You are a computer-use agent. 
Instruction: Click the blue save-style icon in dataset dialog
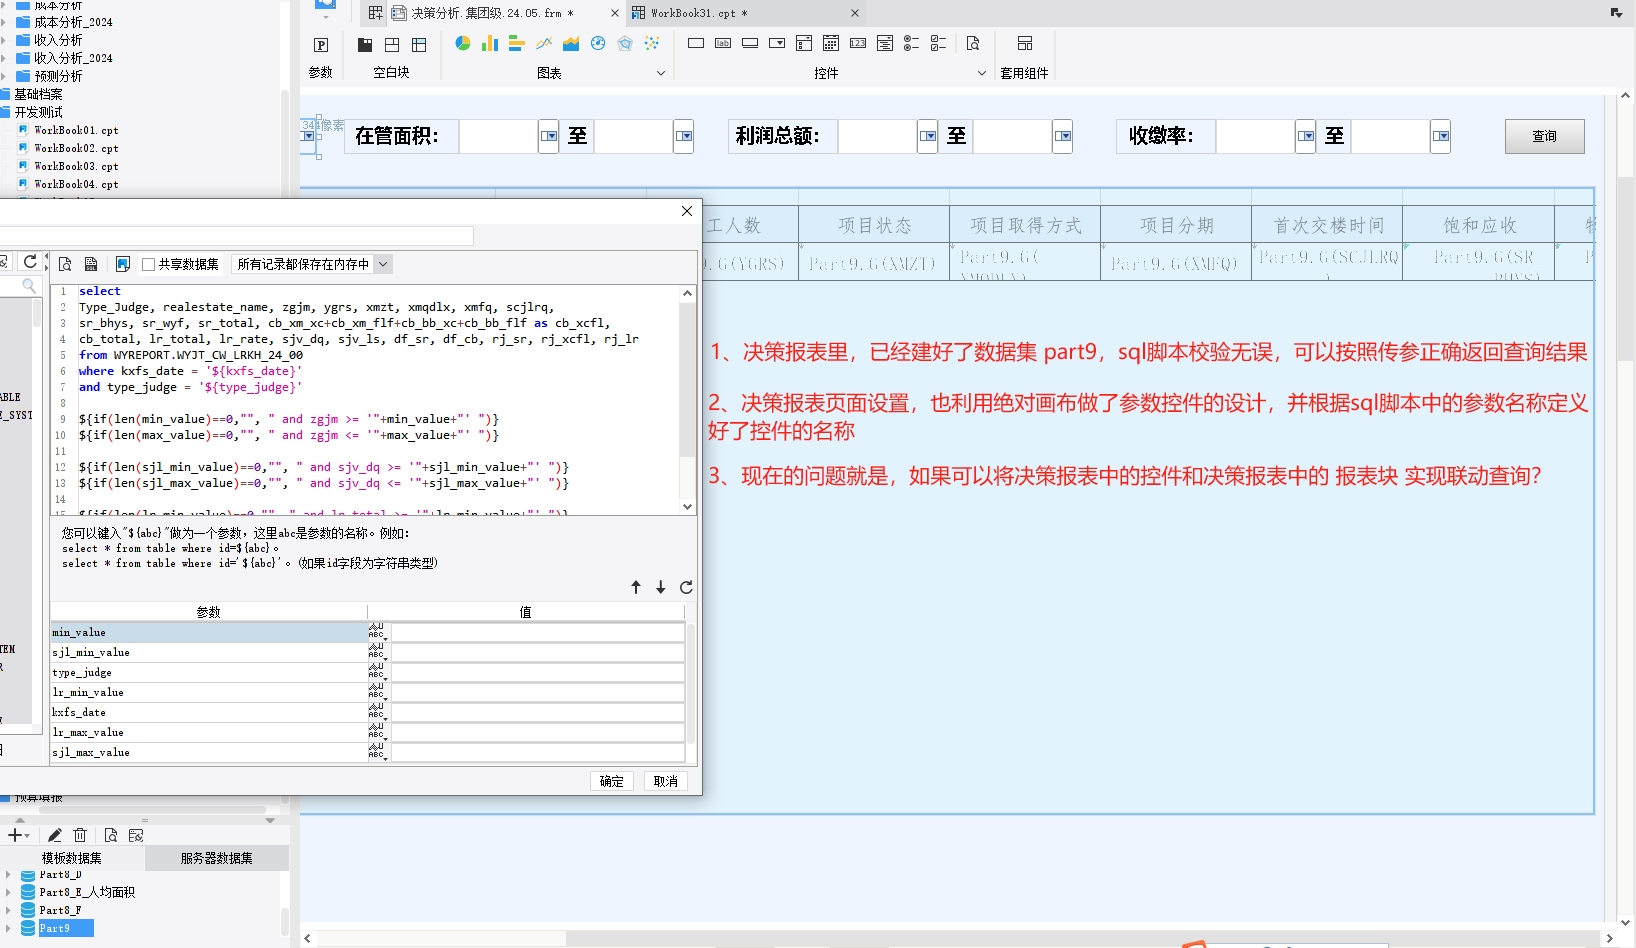(x=123, y=264)
